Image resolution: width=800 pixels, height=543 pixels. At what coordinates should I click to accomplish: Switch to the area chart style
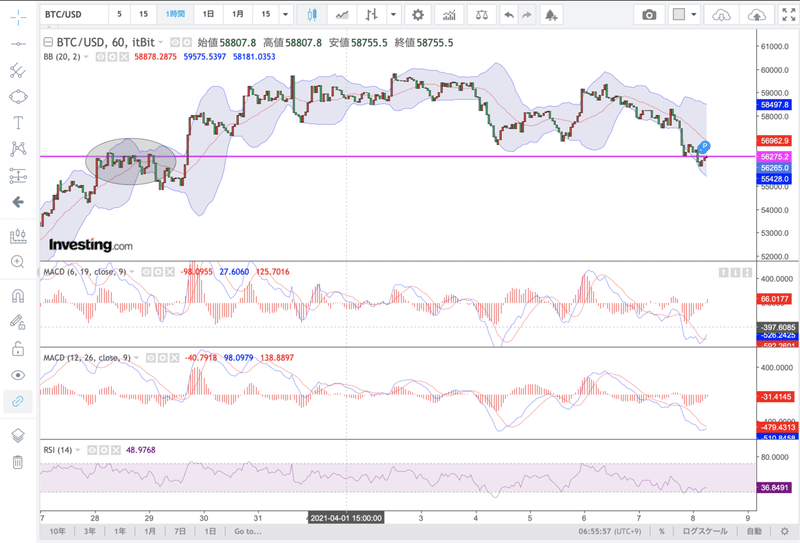tap(342, 15)
